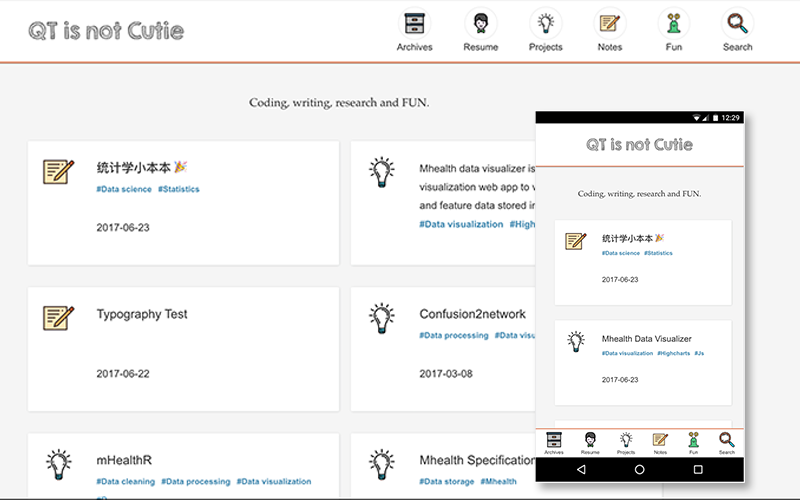Viewport: 800px width, 500px height.
Task: Tap the Archives icon in mobile bottom bar
Action: 554,440
